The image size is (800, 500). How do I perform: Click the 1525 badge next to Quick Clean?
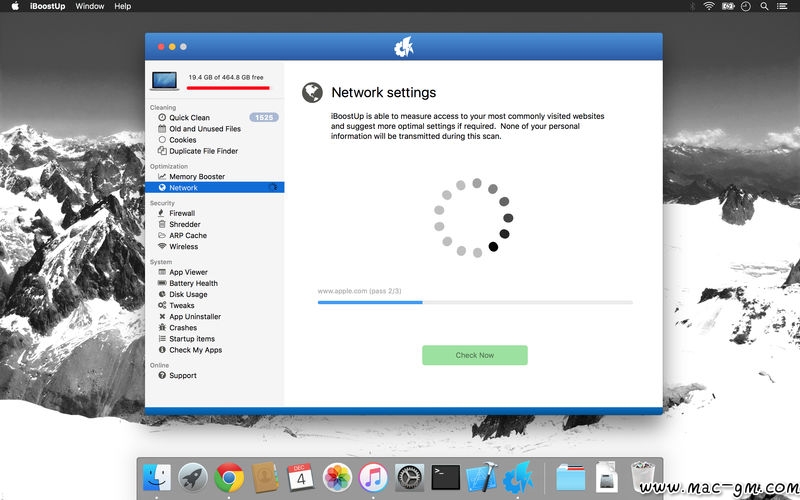[x=264, y=117]
